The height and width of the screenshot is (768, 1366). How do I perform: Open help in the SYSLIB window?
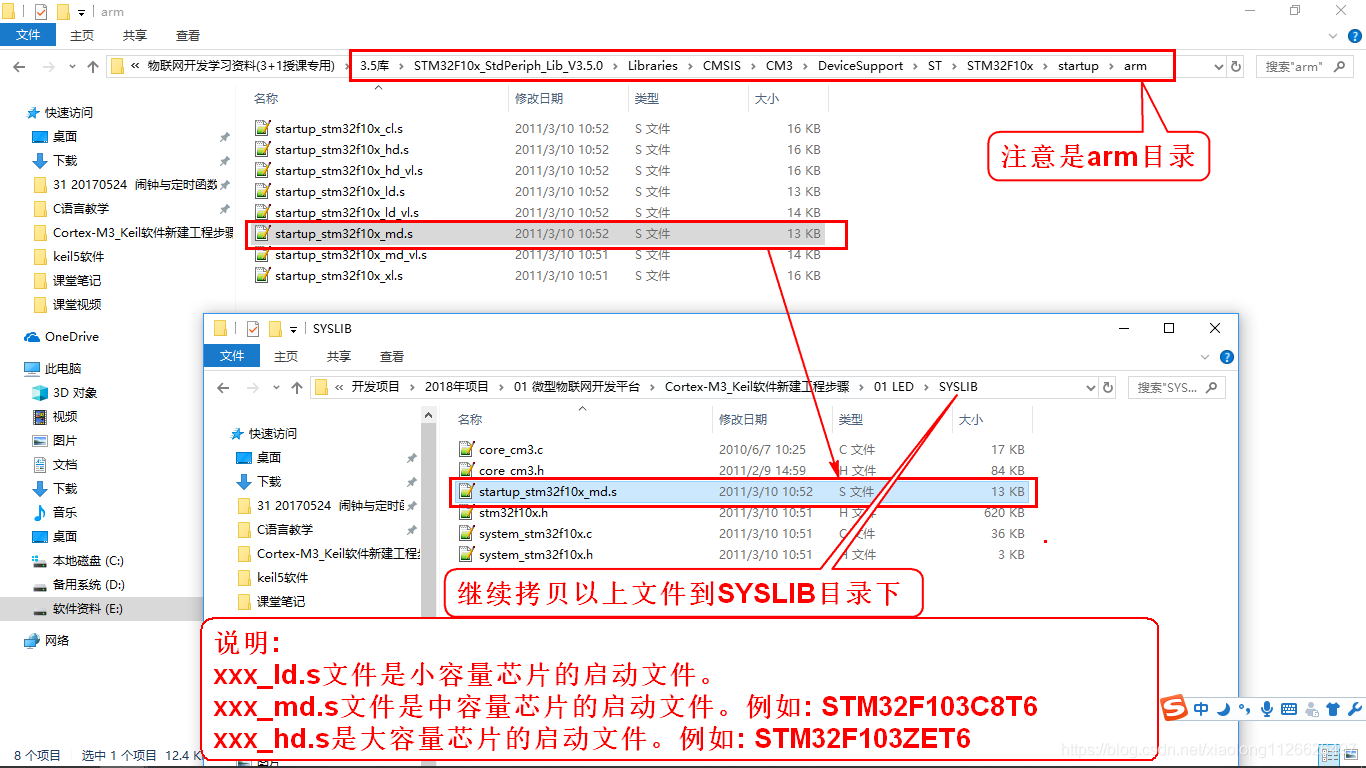click(x=1227, y=357)
